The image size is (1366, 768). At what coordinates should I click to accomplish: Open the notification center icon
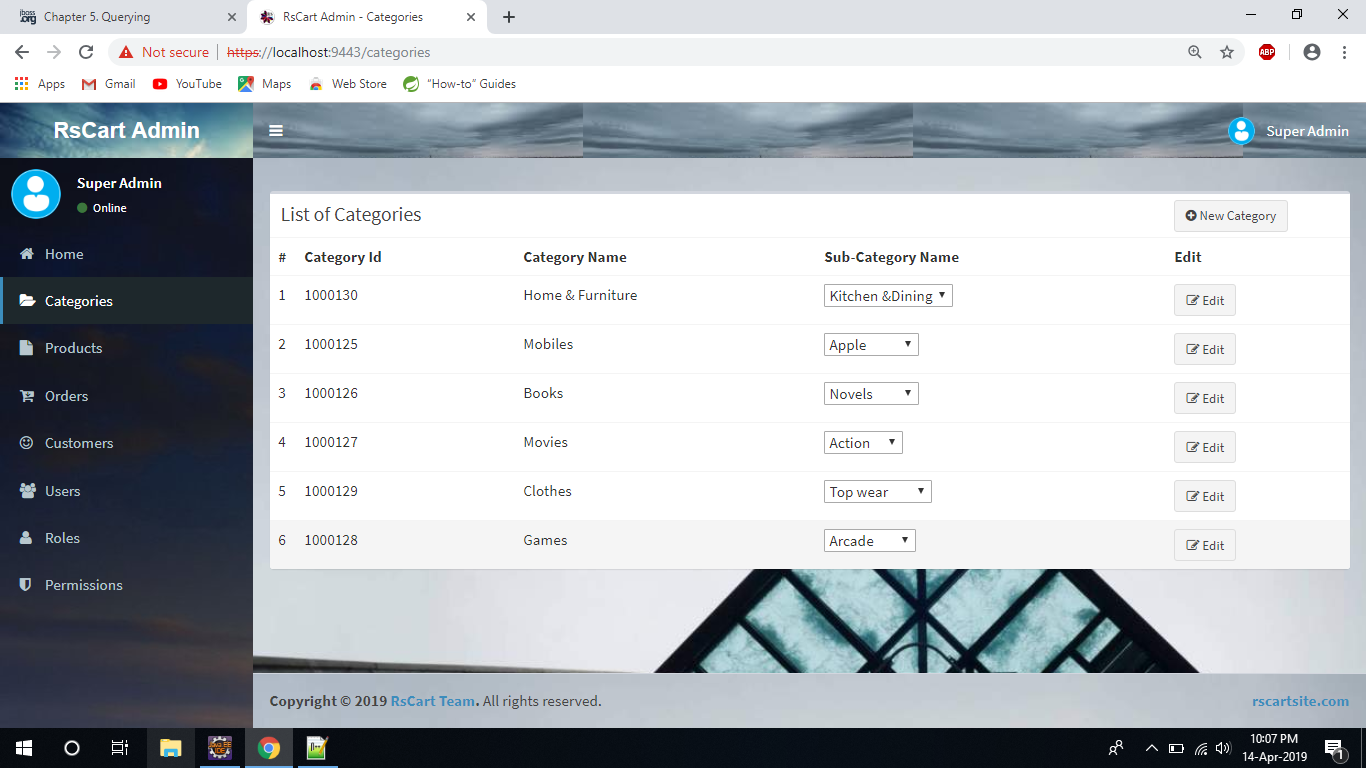1334,748
